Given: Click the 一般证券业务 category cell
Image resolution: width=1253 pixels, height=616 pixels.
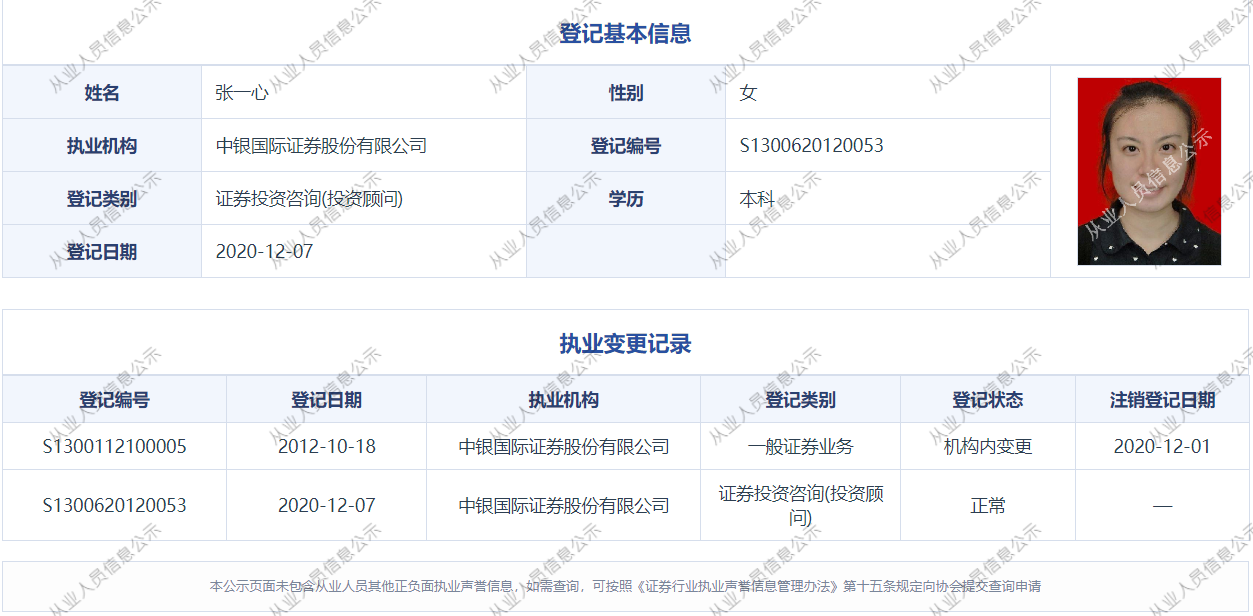Looking at the screenshot, I should click(800, 447).
